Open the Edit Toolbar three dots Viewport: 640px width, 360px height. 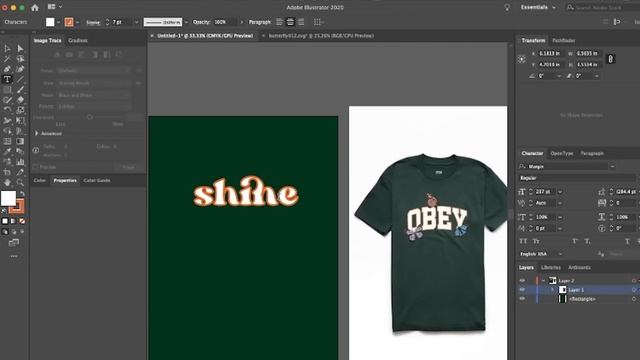[14, 256]
